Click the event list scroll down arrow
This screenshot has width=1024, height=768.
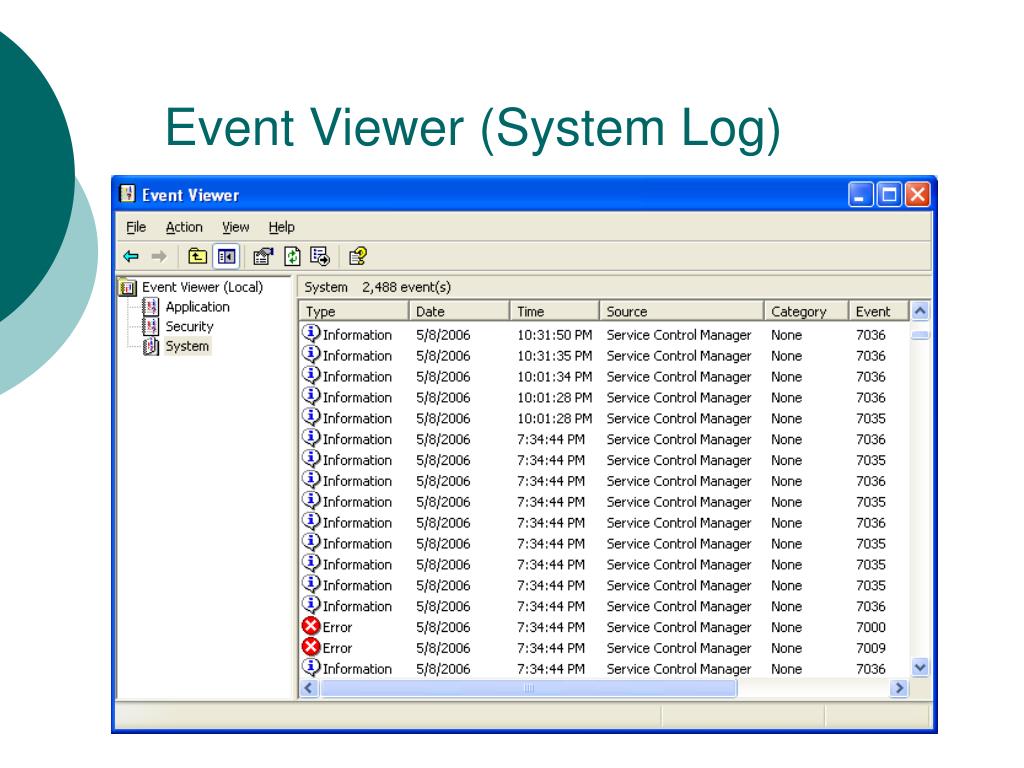click(920, 667)
